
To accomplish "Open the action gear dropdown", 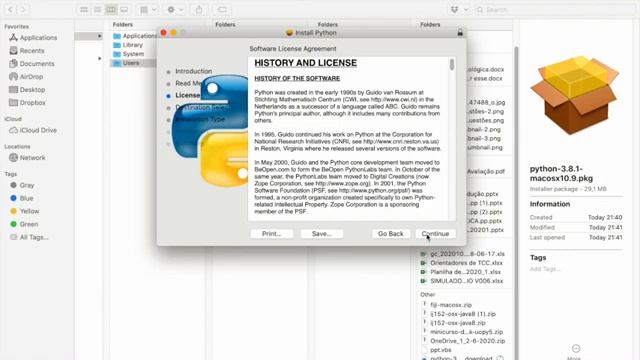I will [175, 9].
